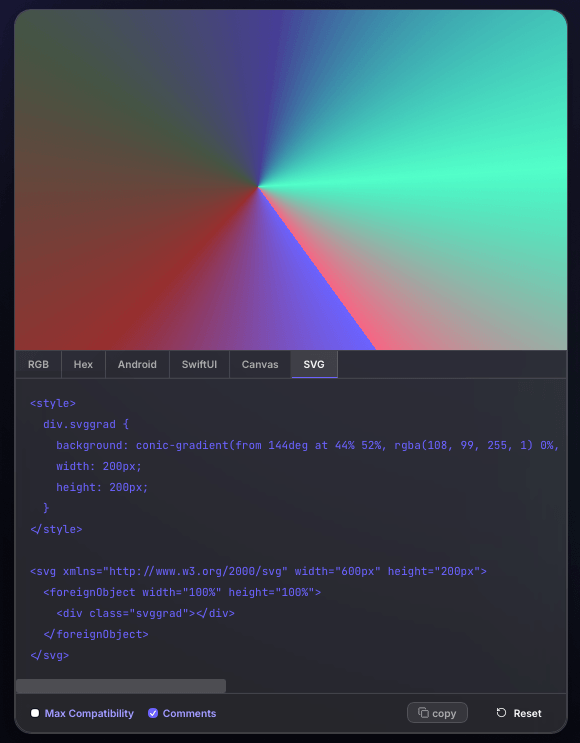580x743 pixels.
Task: Click the 'div.svggrad {' selector line
Action: (x=86, y=424)
